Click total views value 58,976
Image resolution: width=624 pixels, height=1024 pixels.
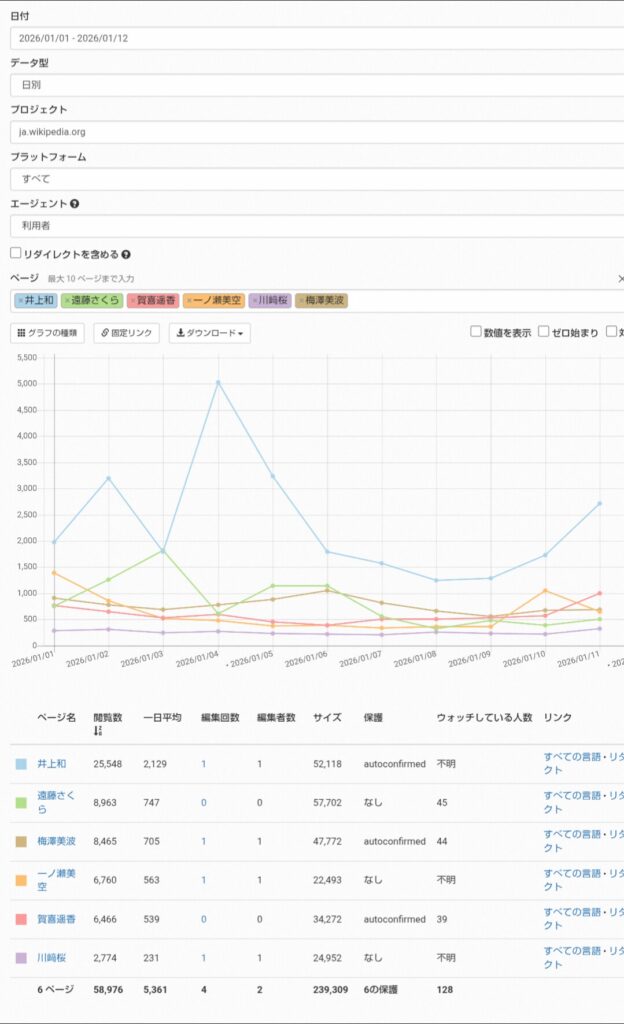(108, 989)
